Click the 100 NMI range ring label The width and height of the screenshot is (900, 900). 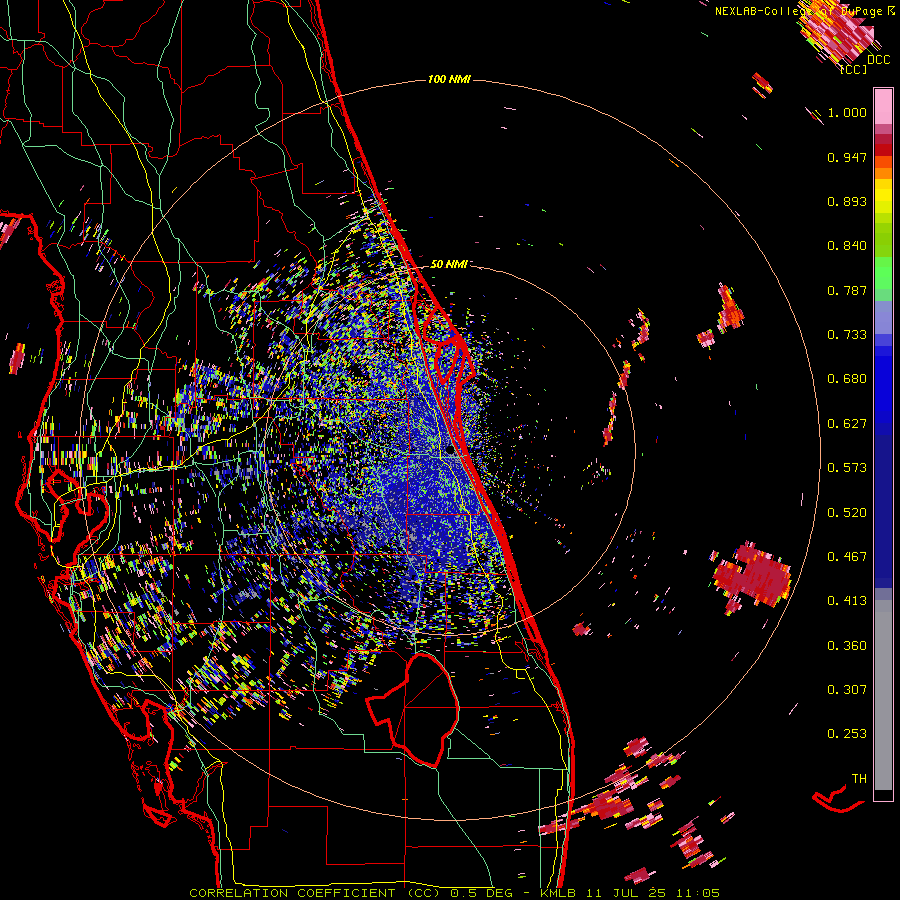(x=449, y=79)
